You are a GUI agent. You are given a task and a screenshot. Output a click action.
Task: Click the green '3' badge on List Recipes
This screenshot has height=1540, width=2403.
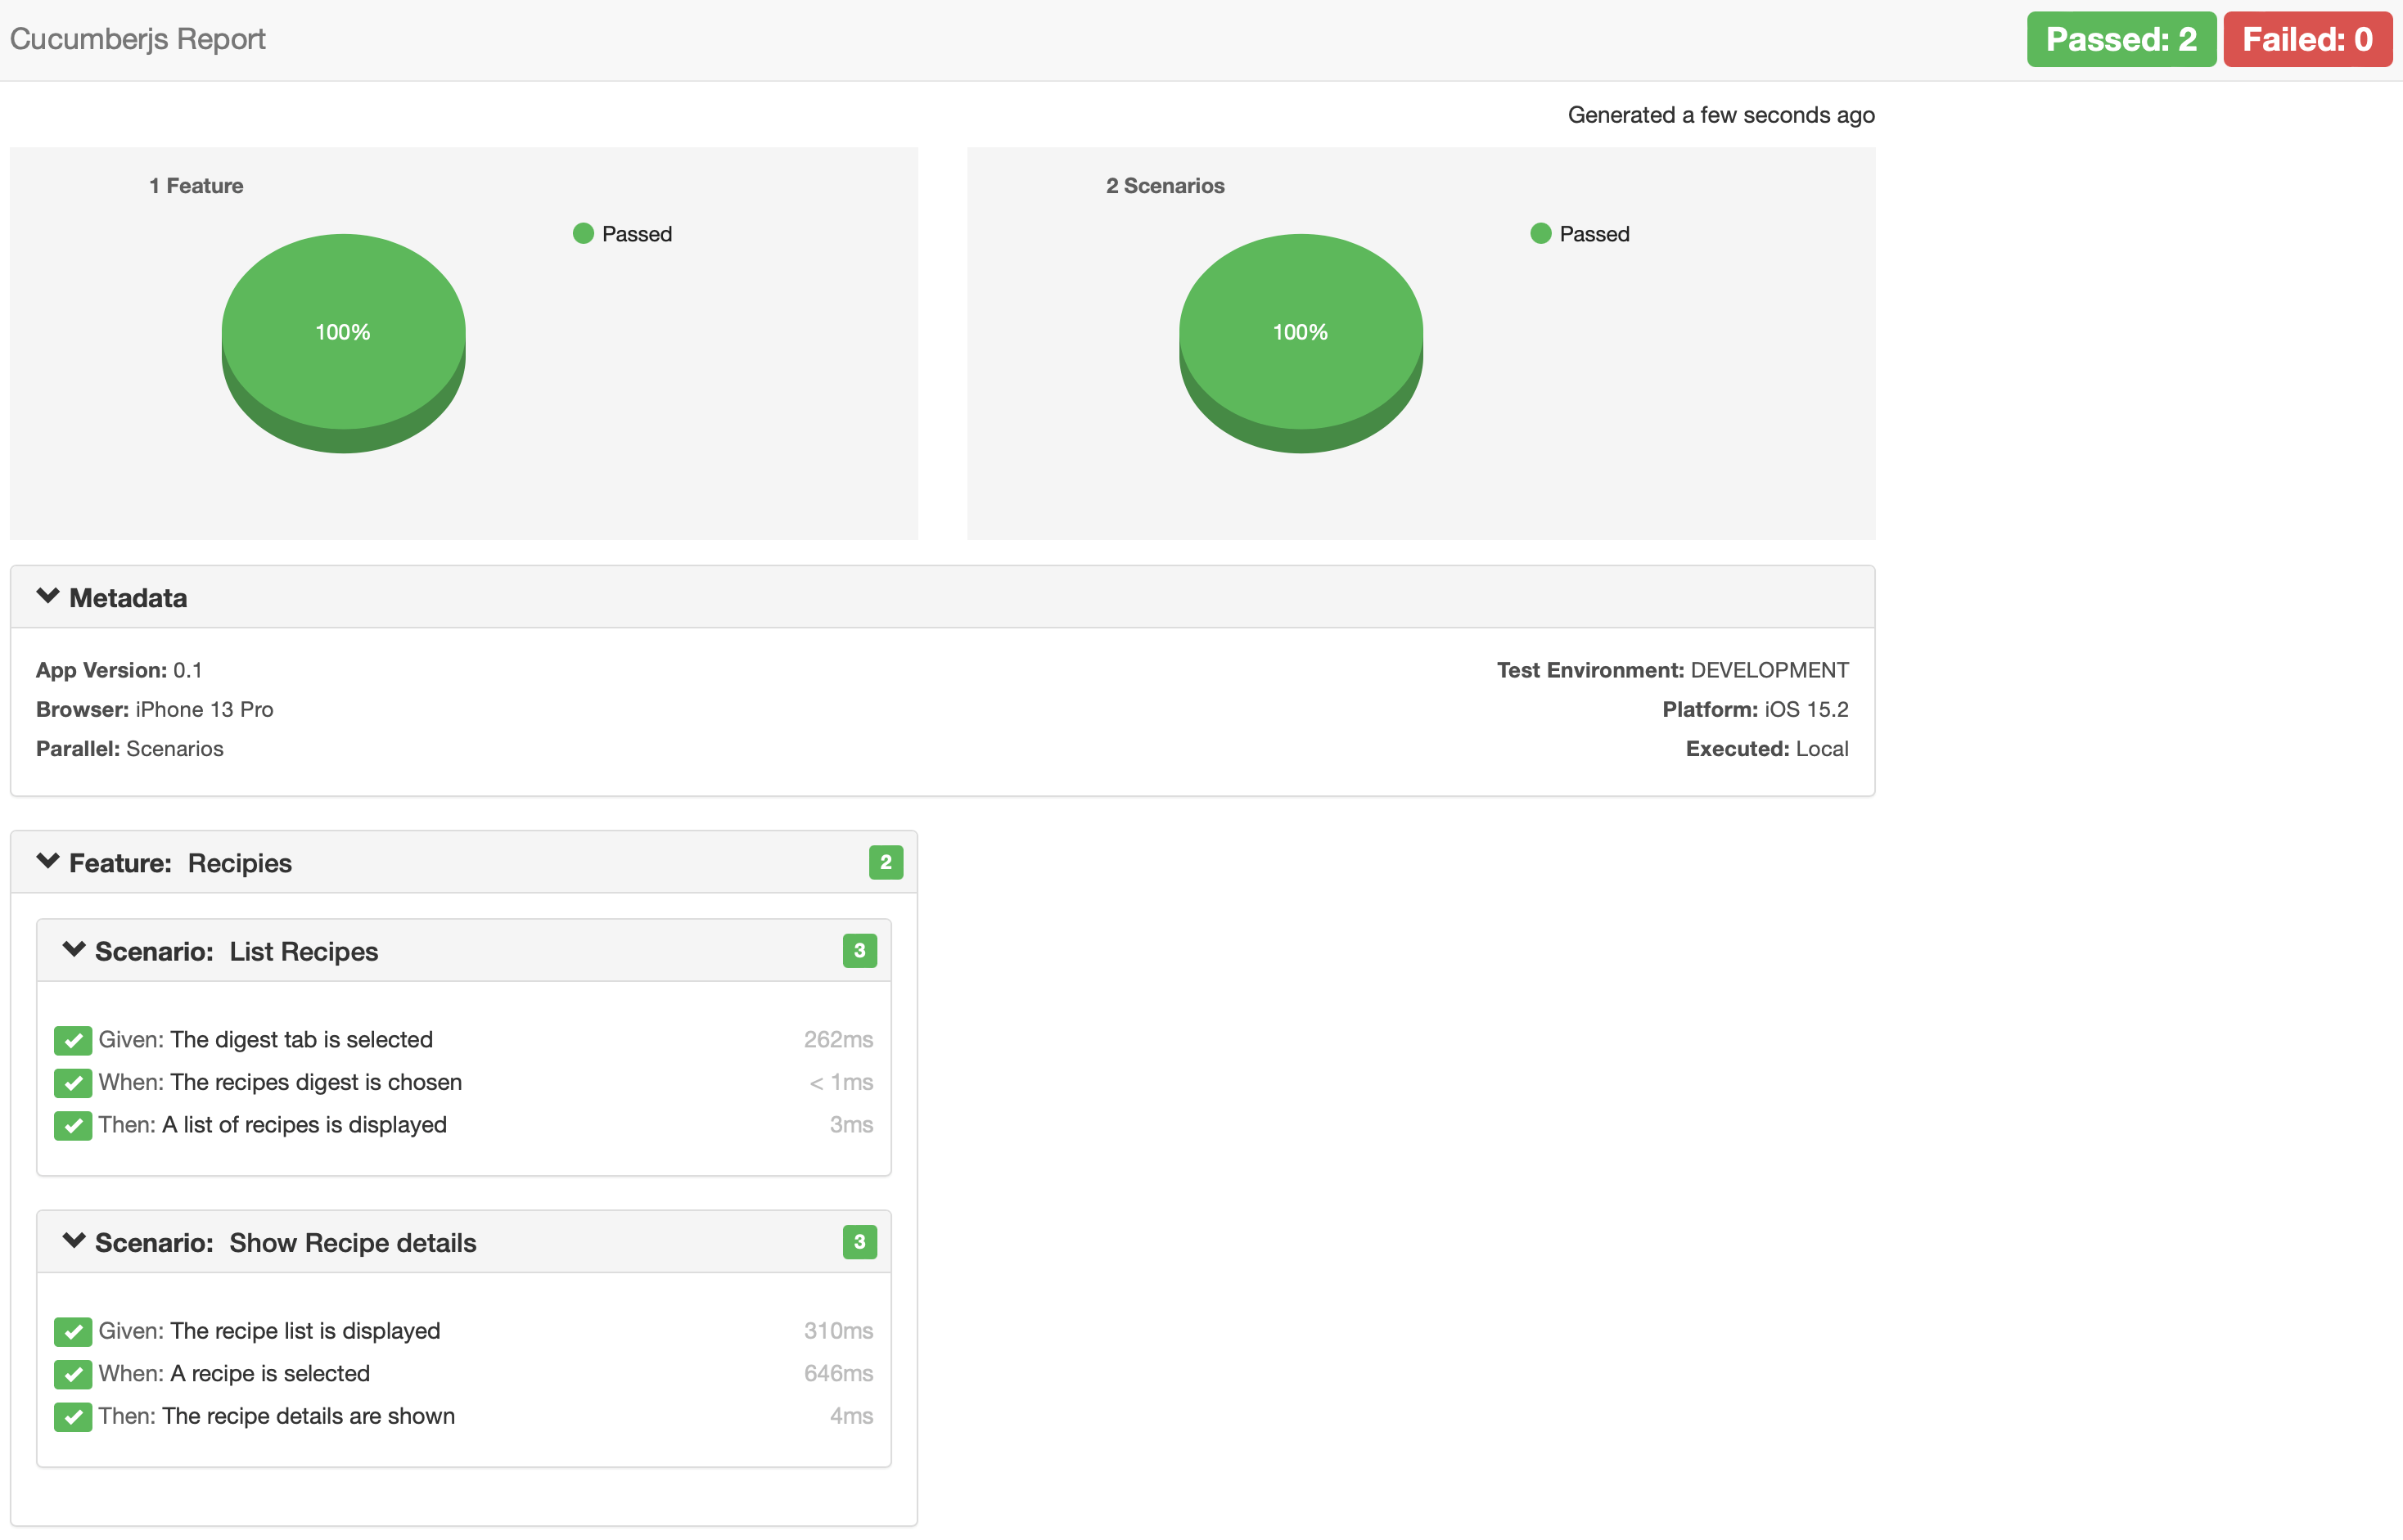(859, 950)
